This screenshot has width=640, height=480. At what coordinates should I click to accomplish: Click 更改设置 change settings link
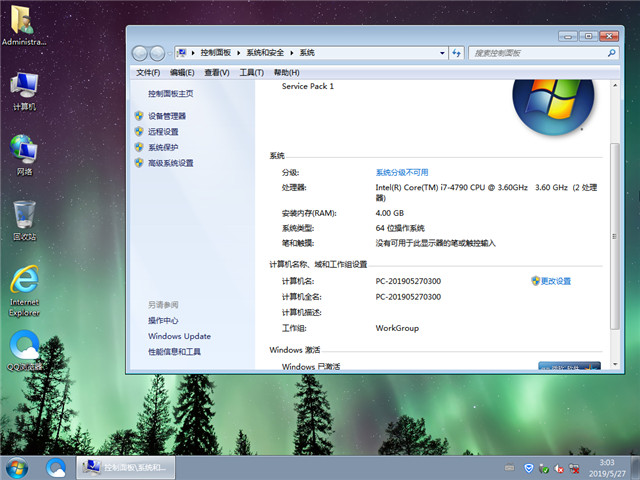coord(556,281)
